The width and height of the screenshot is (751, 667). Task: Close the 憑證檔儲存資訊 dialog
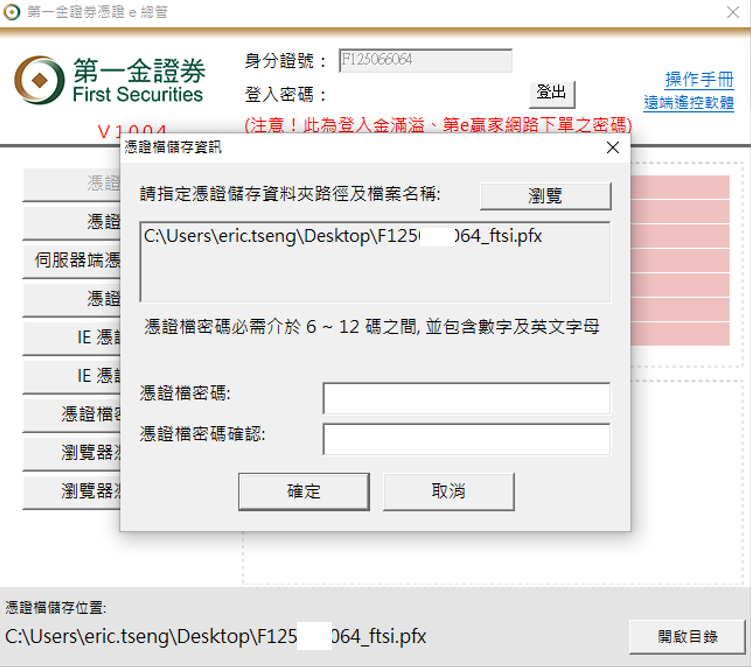pyautogui.click(x=612, y=148)
